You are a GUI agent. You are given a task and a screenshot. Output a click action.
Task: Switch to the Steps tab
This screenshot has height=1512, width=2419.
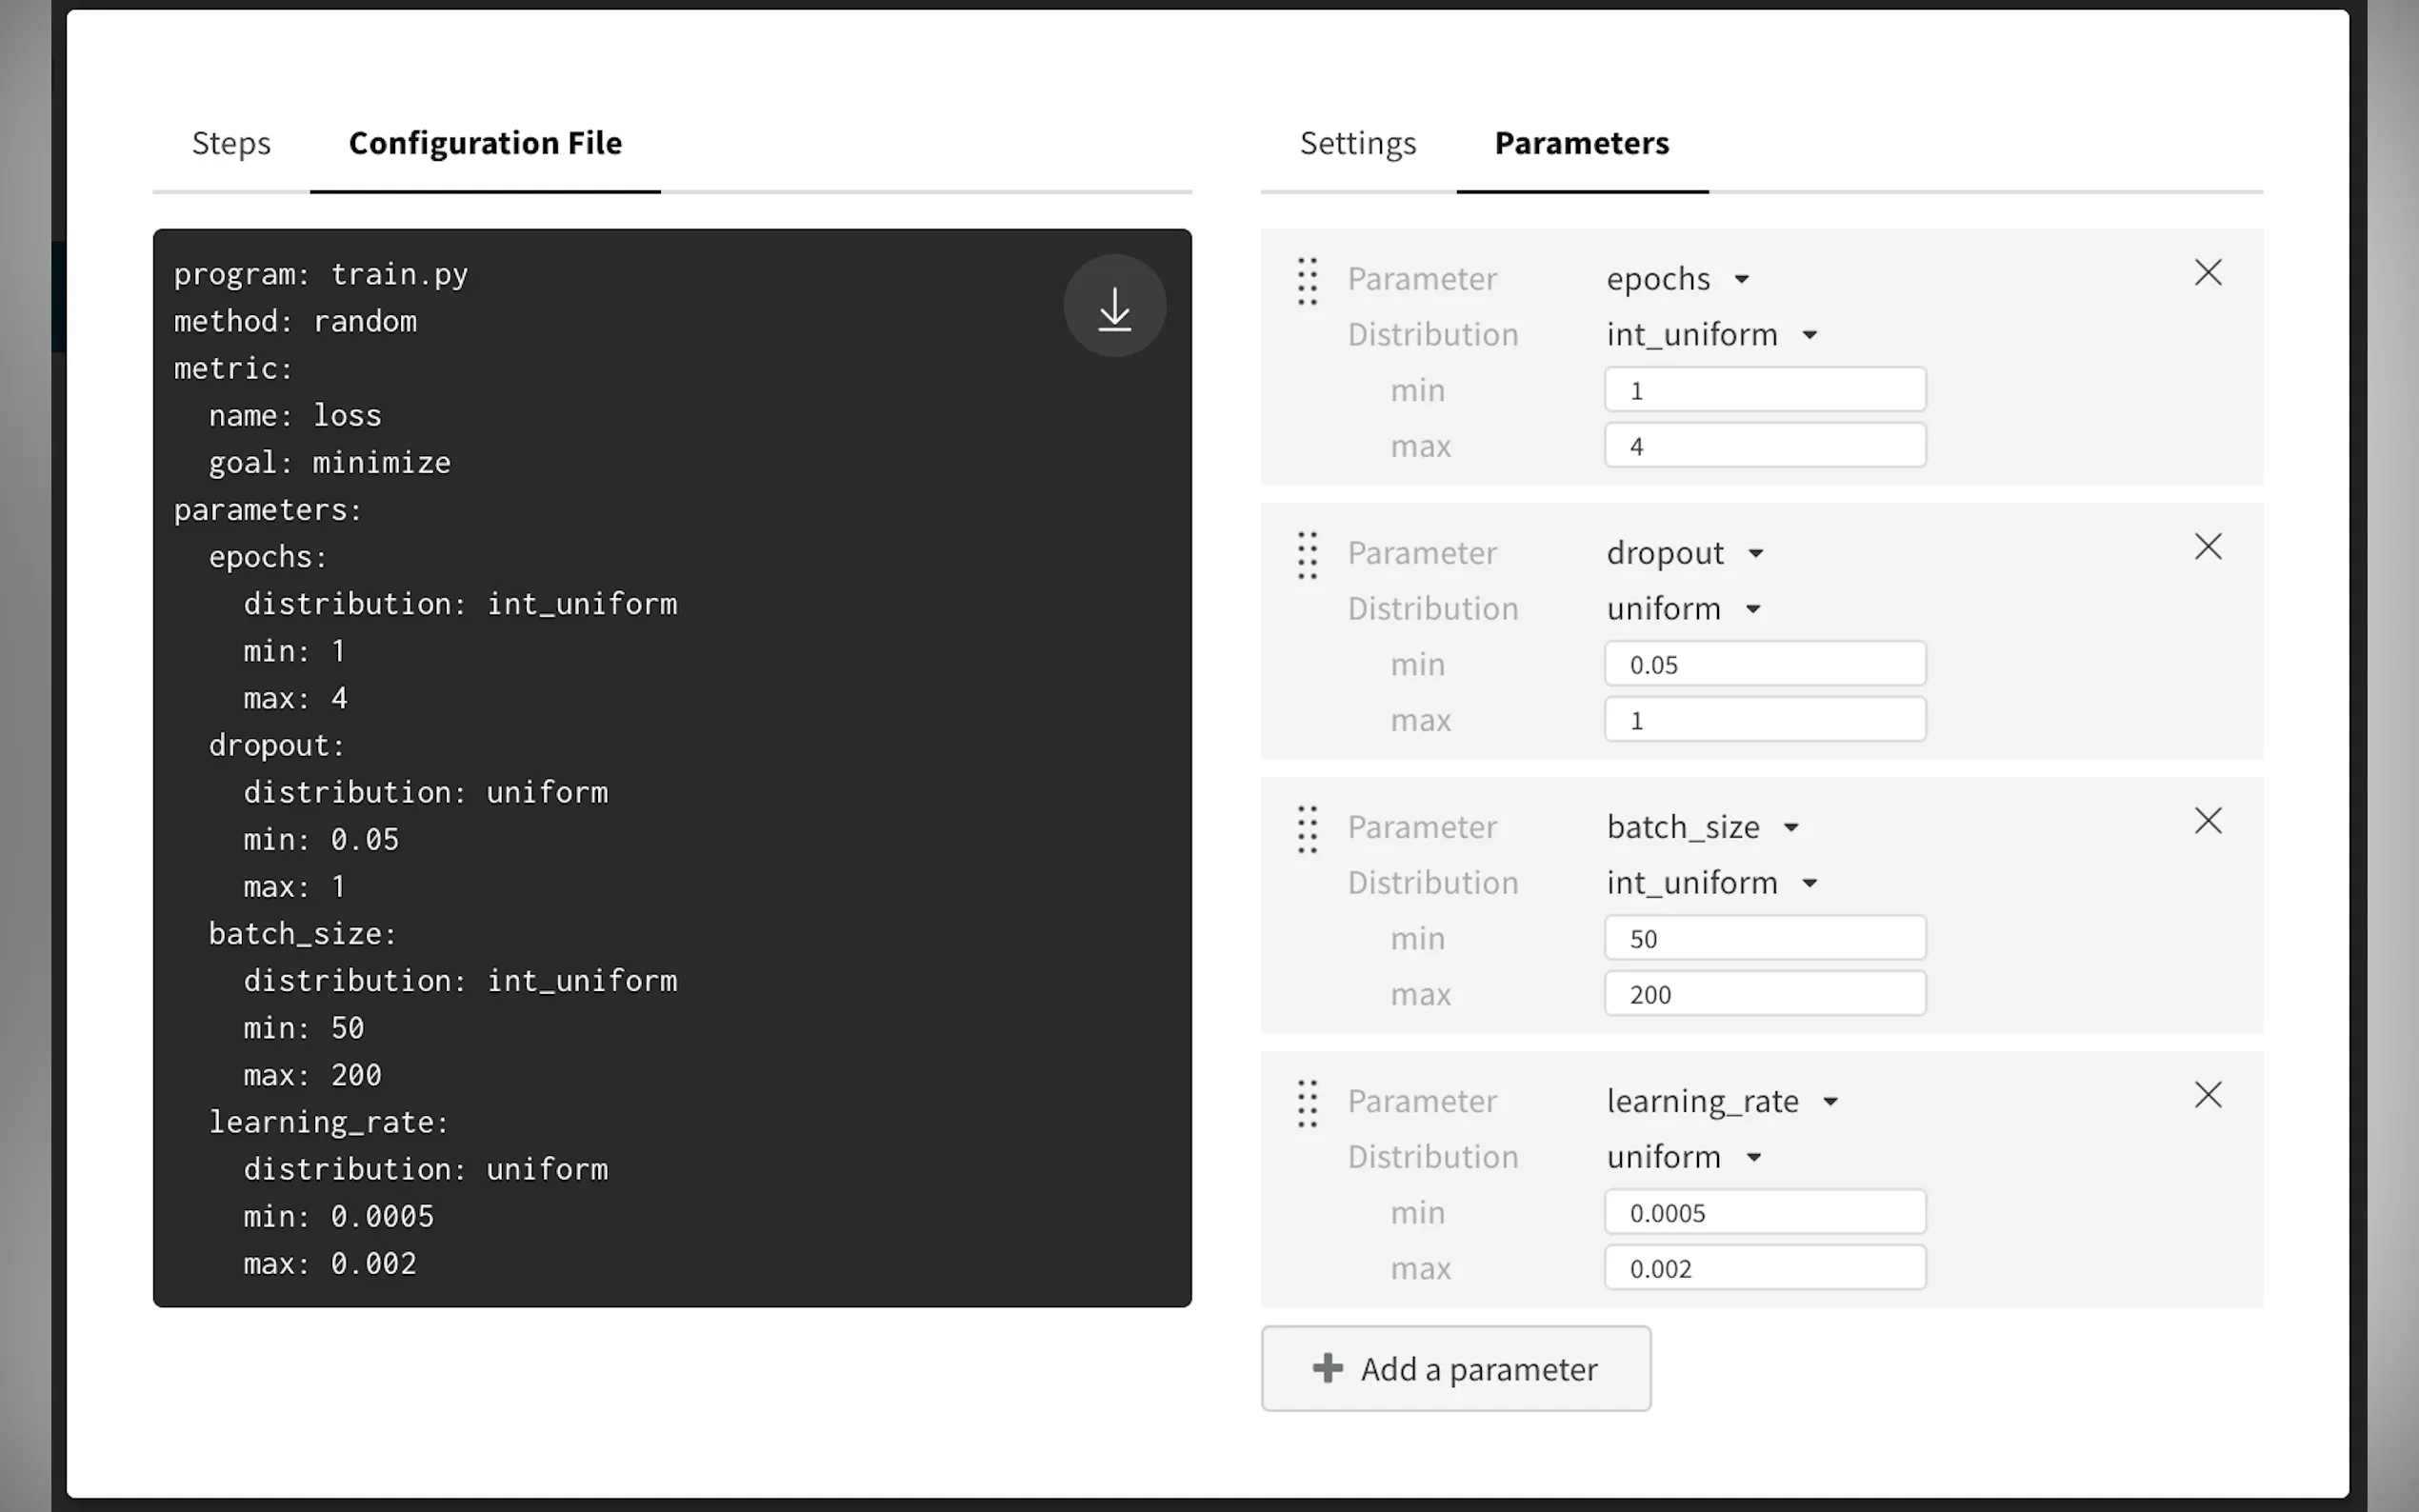click(231, 143)
